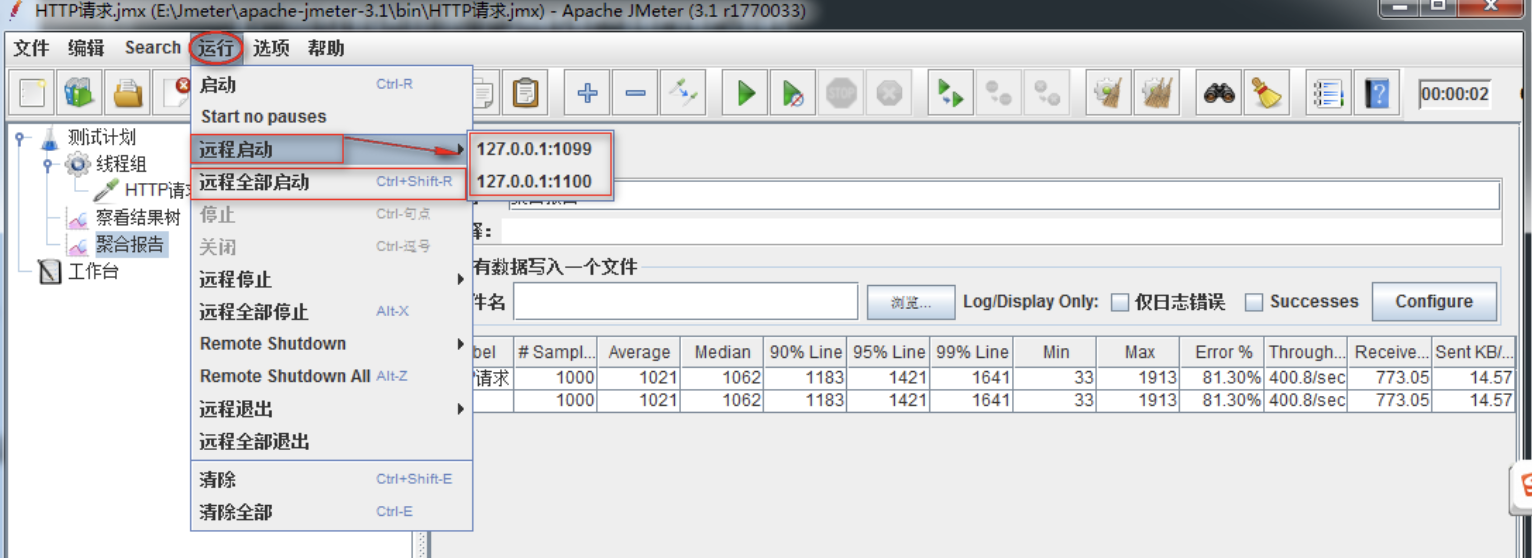Screen dimensions: 1532x558
Task: Click the 99% Line column header
Action: [x=971, y=352]
